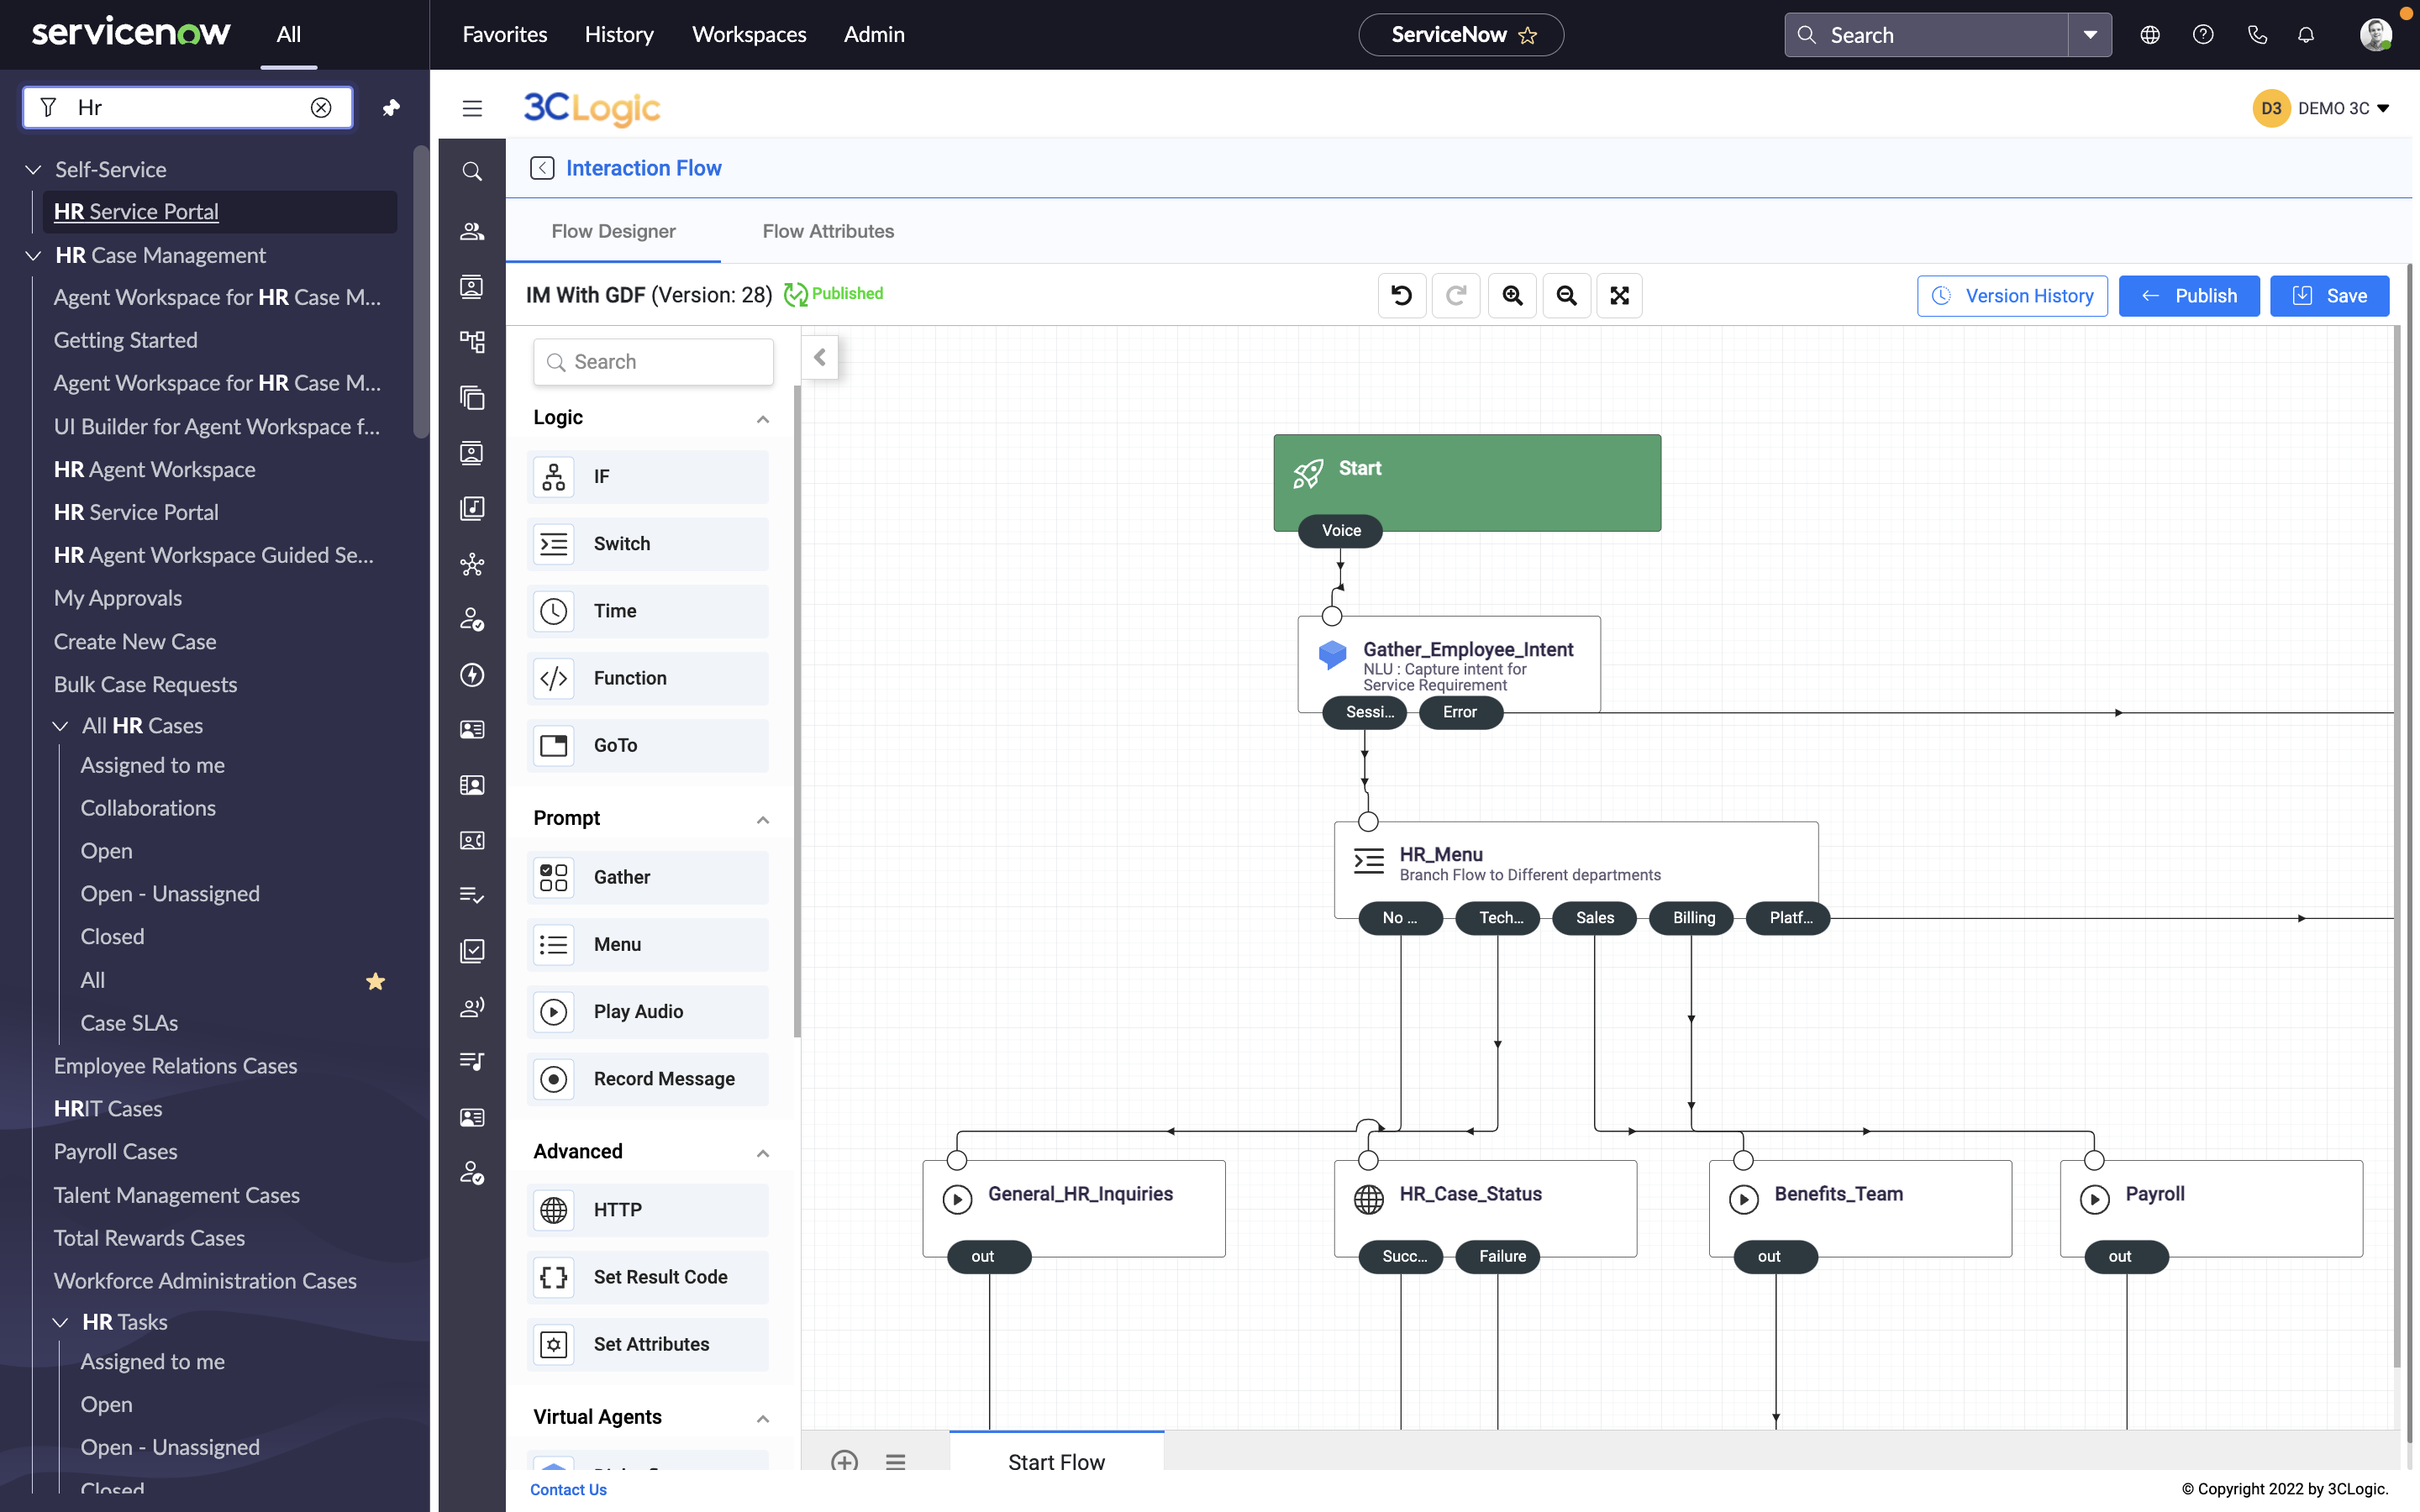Click the redo arrow icon in flow designer
The width and height of the screenshot is (2420, 1512).
point(1456,294)
